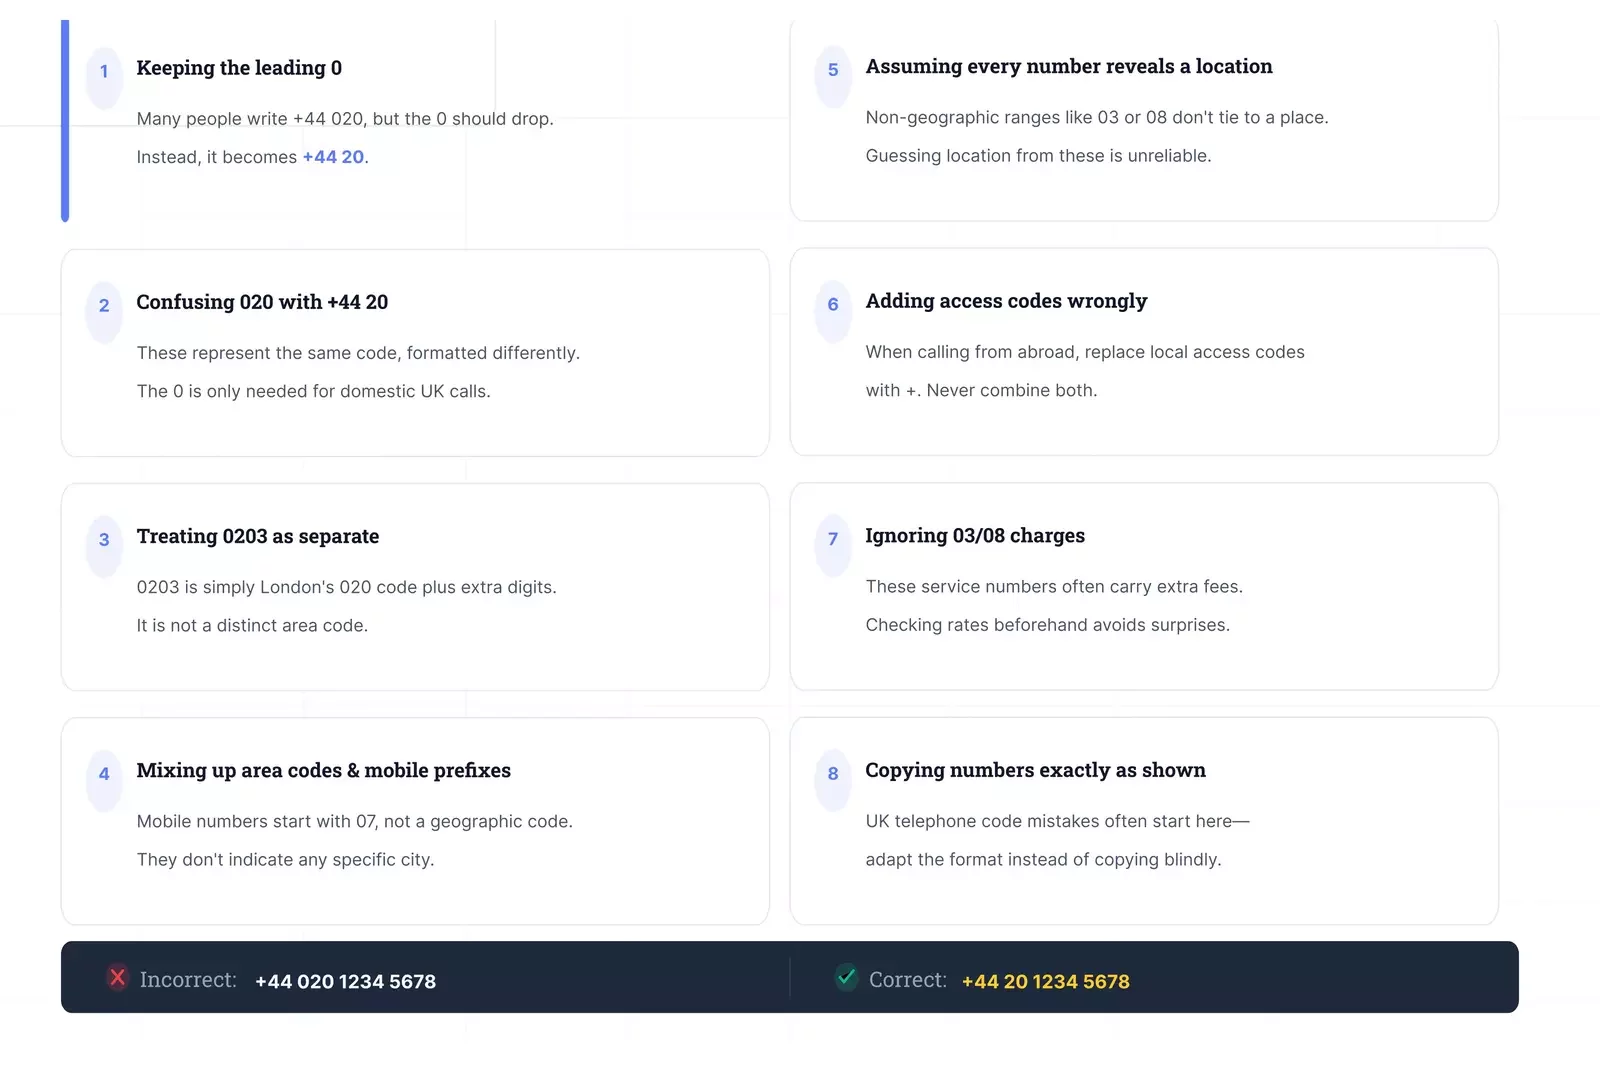1600x1067 pixels.
Task: Click 'Mobile numbers start with 07' sentence
Action: point(354,821)
